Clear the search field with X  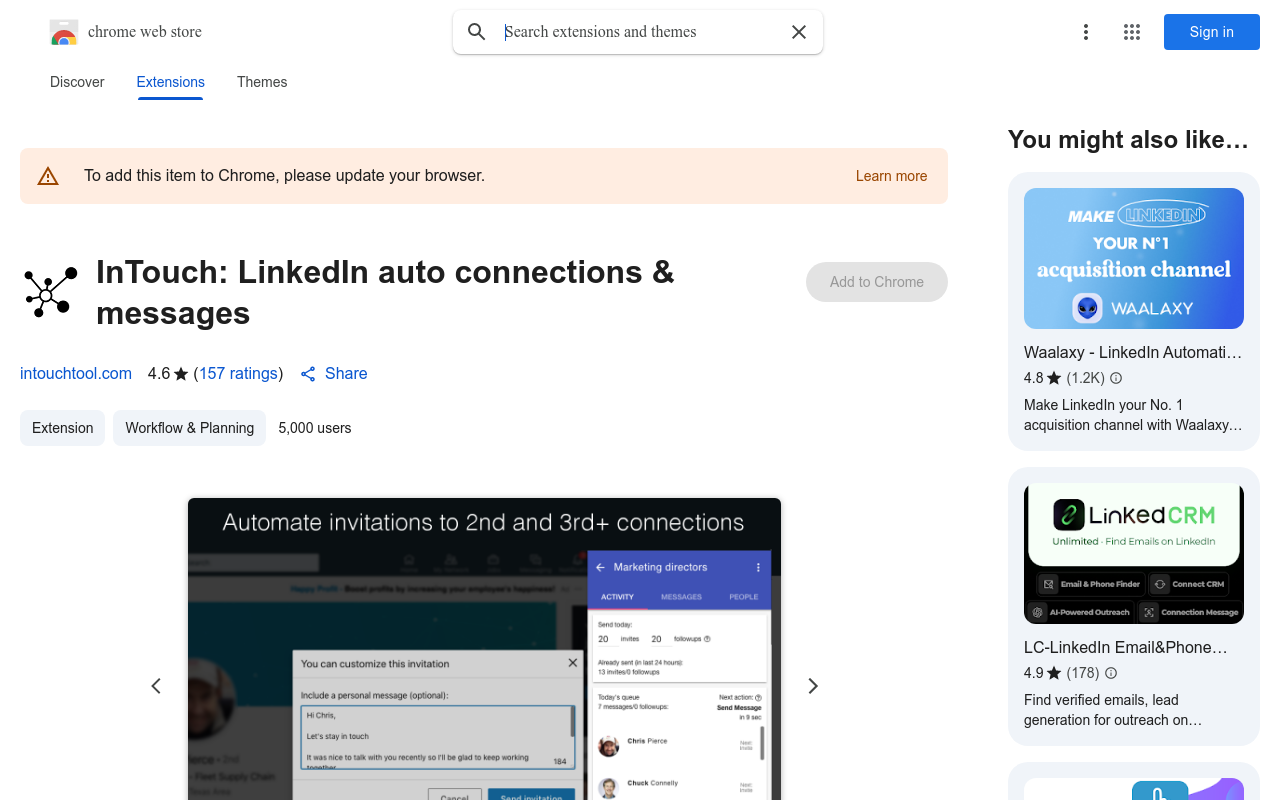[799, 32]
